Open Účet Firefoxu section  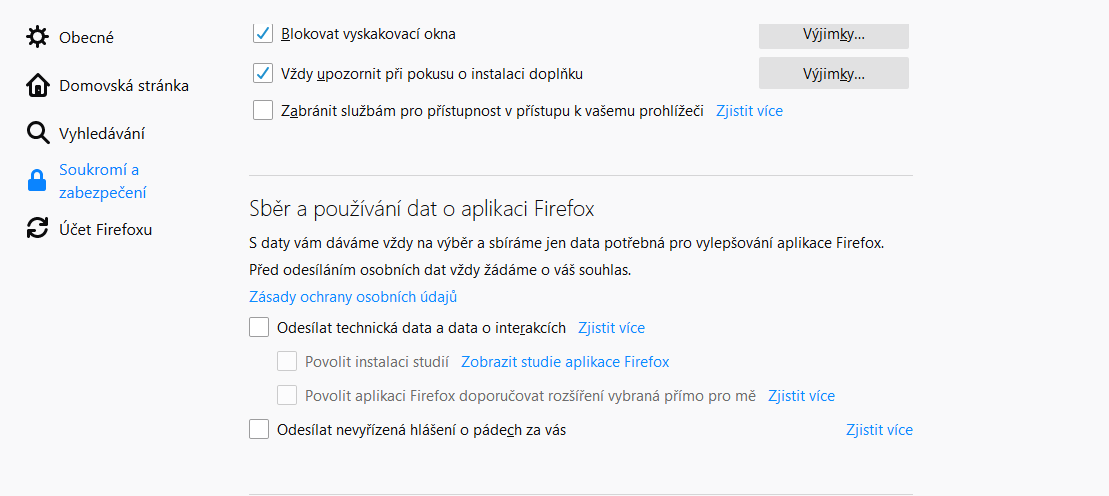105,229
